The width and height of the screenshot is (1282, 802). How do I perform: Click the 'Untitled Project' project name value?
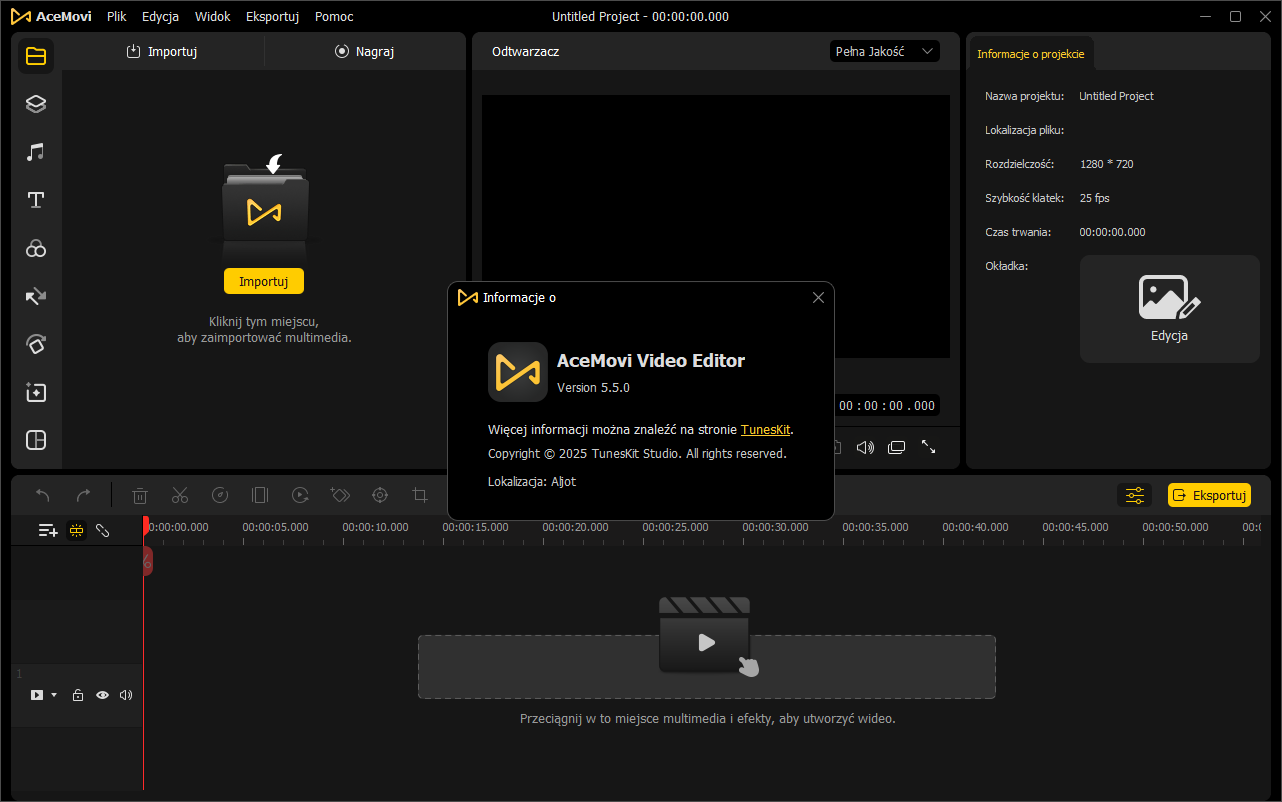pyautogui.click(x=1116, y=96)
